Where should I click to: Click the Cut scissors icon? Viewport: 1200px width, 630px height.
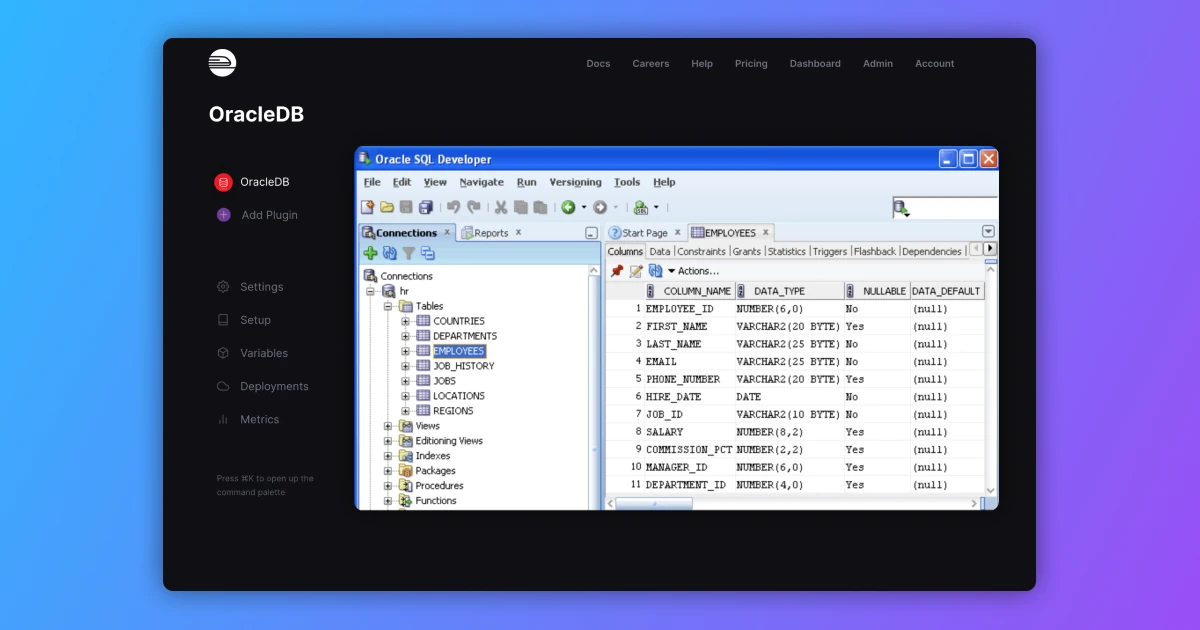point(501,207)
